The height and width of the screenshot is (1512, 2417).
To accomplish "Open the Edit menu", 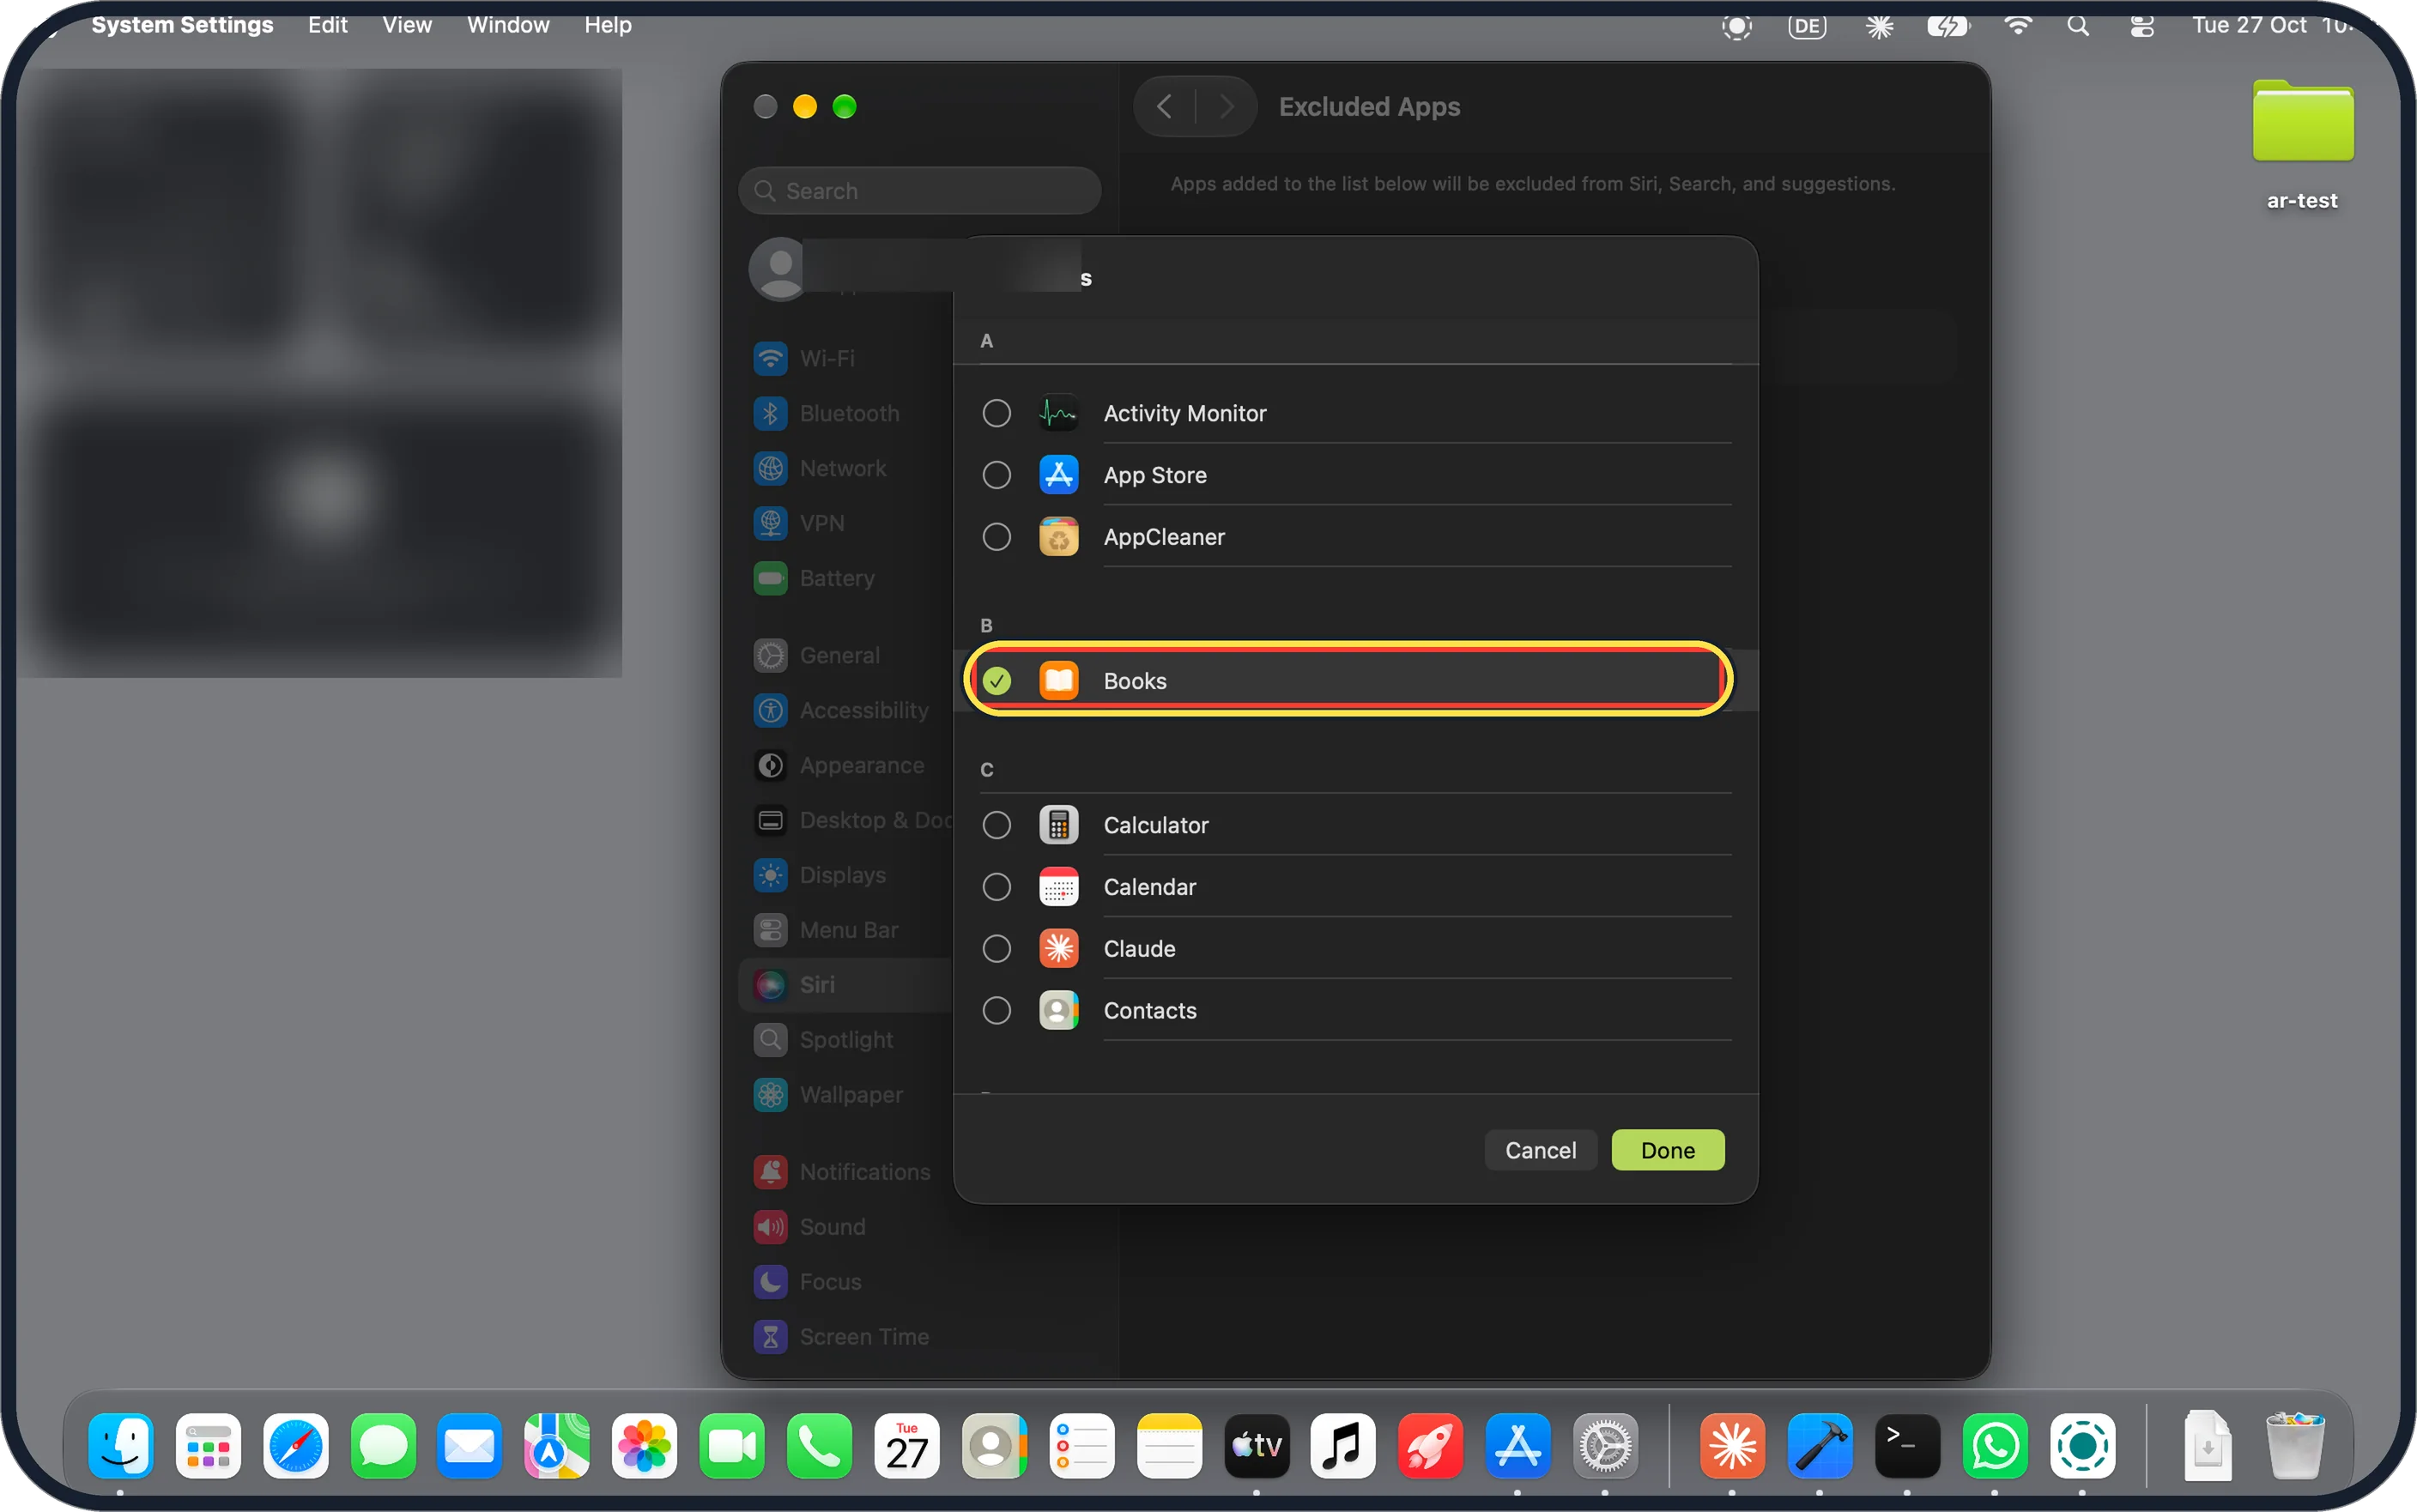I will point(327,25).
